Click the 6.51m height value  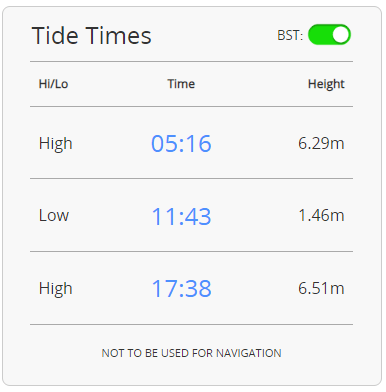click(x=321, y=288)
